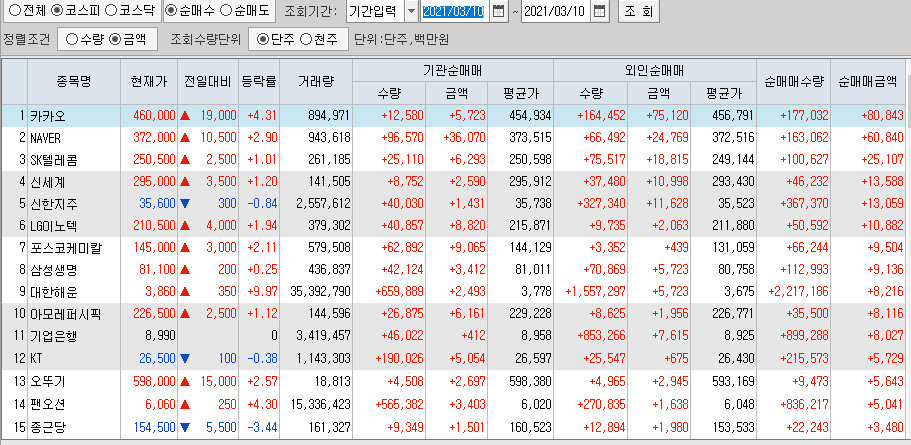
Task: Click the 기관순매매 group header
Action: [x=453, y=71]
